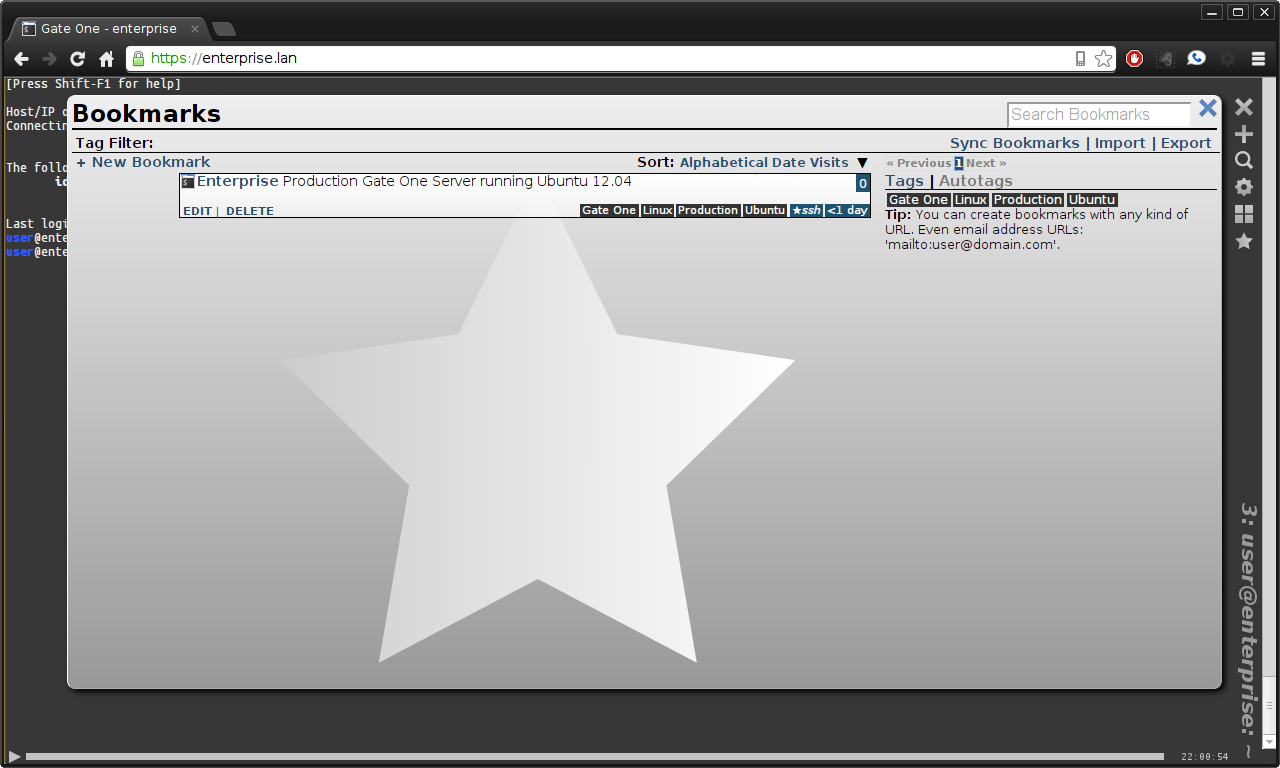Image resolution: width=1280 pixels, height=768 pixels.
Task: Click the new terminal plus icon in sidebar
Action: (1243, 134)
